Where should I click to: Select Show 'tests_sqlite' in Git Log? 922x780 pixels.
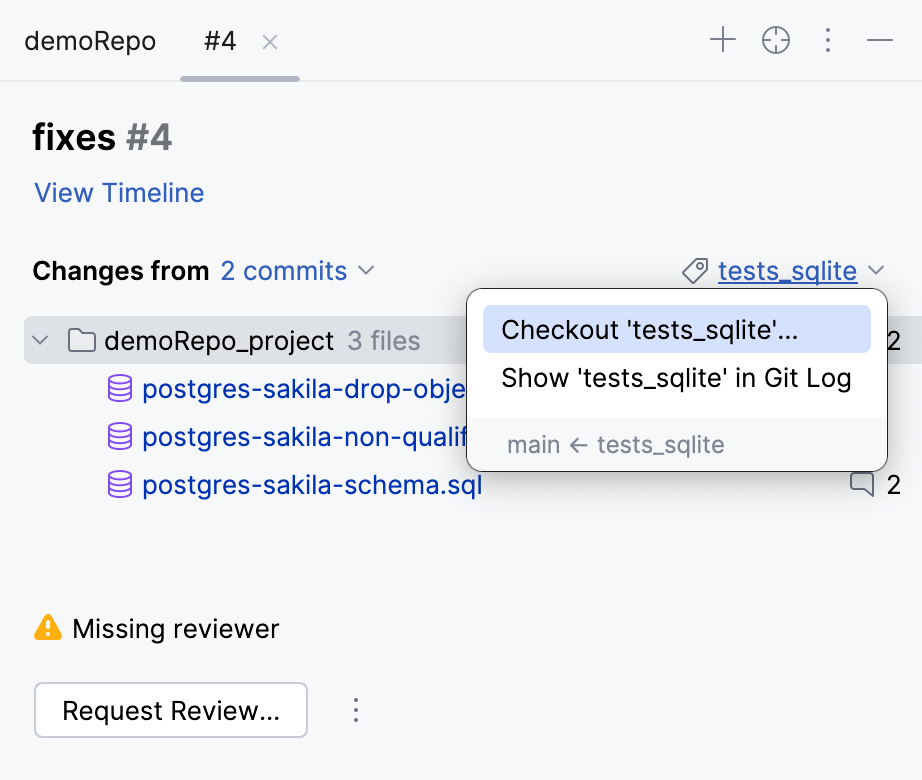(x=676, y=379)
